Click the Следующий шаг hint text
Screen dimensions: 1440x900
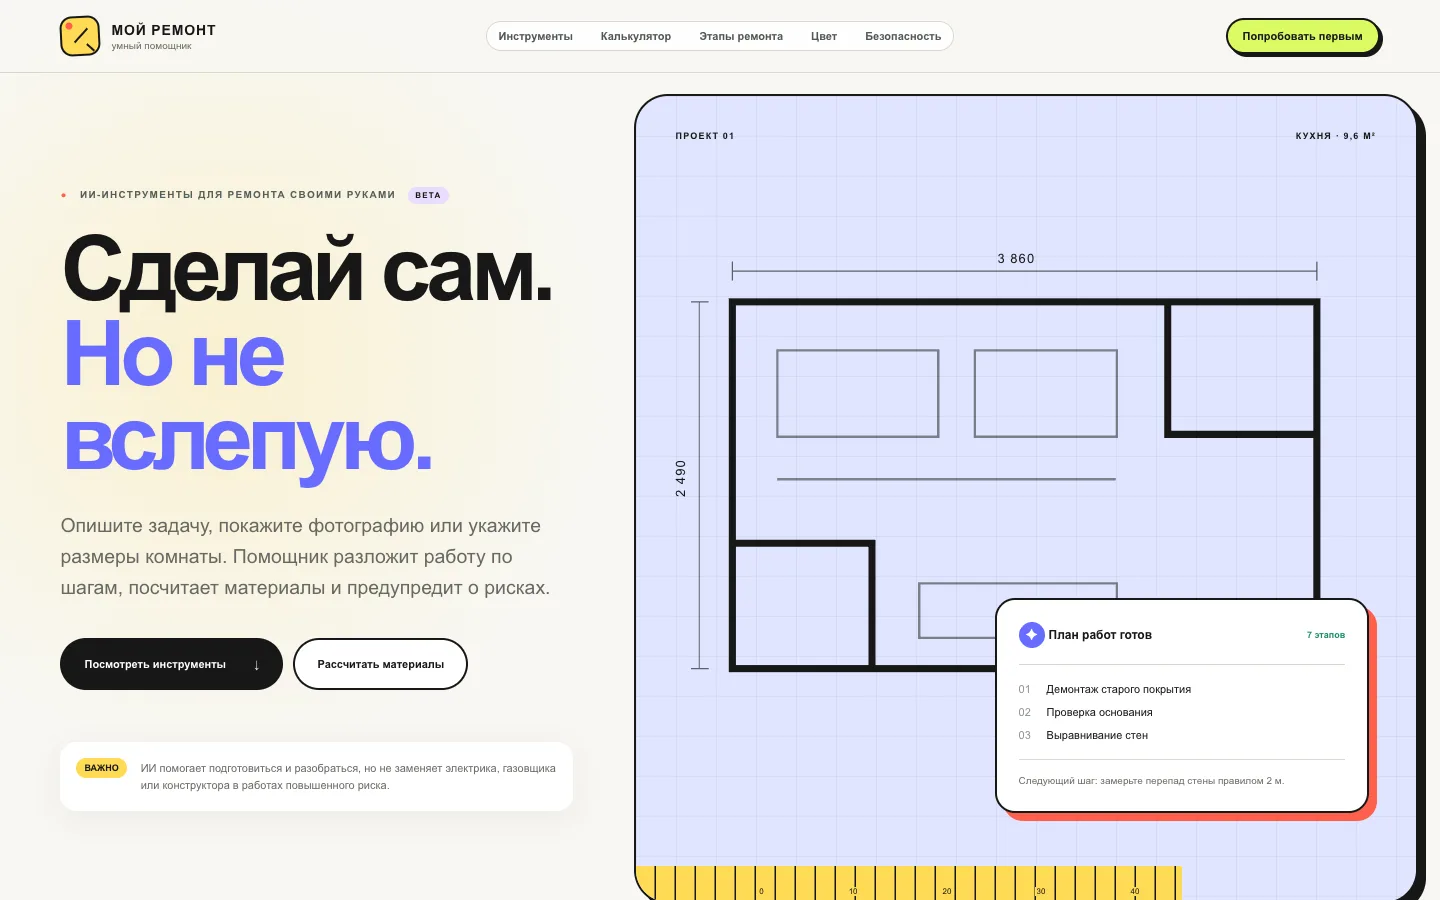point(1151,781)
